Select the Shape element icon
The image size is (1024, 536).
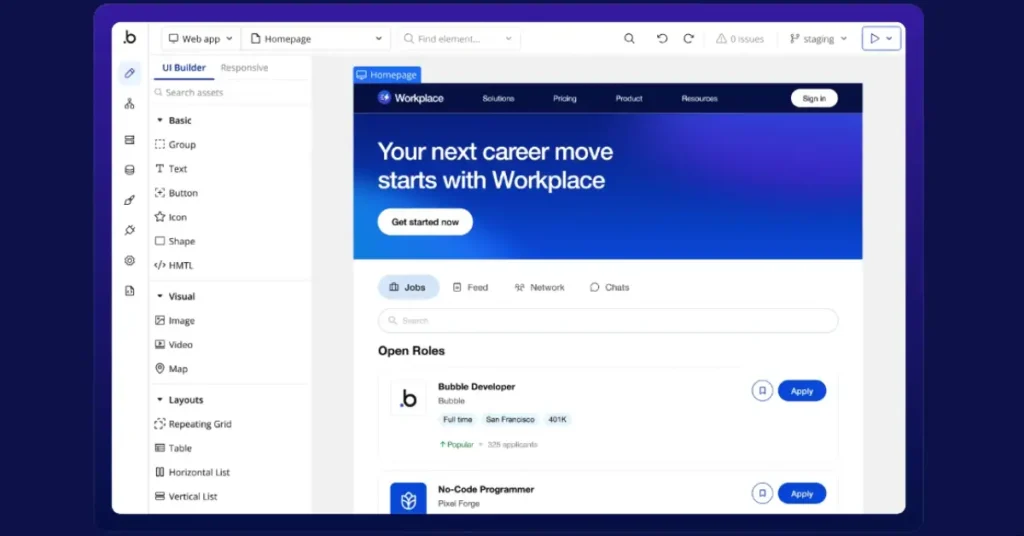pos(159,241)
